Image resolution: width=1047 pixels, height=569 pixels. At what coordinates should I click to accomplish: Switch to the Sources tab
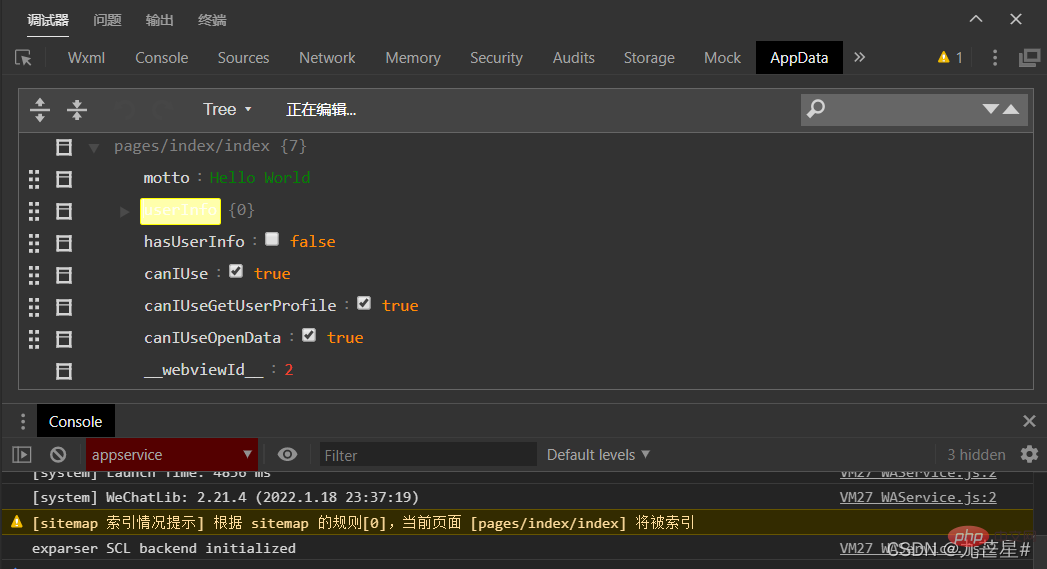pos(243,58)
